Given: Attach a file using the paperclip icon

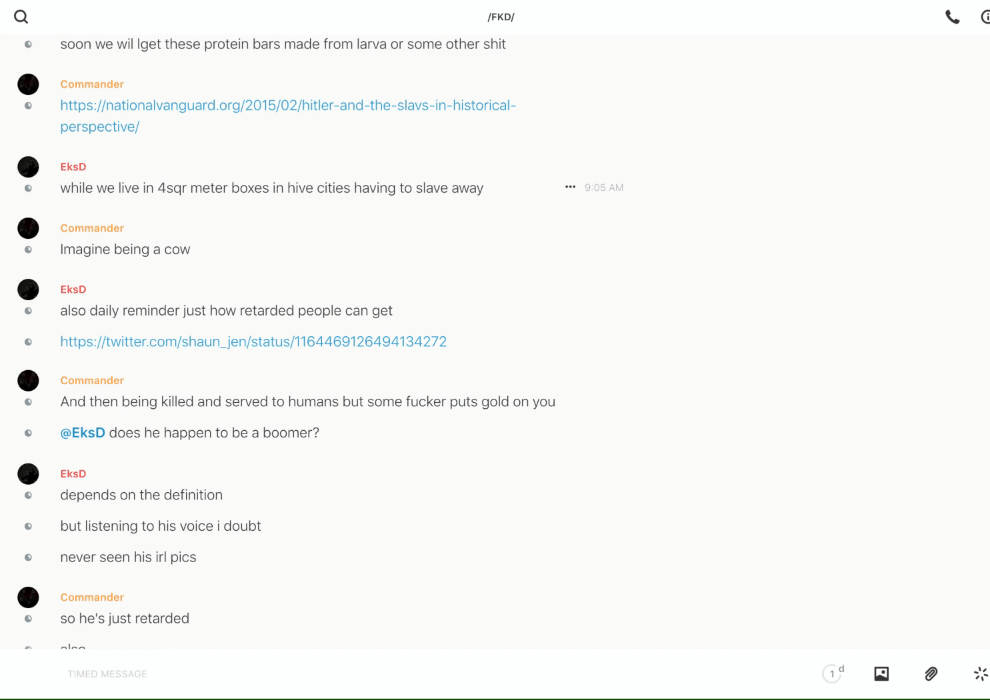Looking at the screenshot, I should [931, 674].
